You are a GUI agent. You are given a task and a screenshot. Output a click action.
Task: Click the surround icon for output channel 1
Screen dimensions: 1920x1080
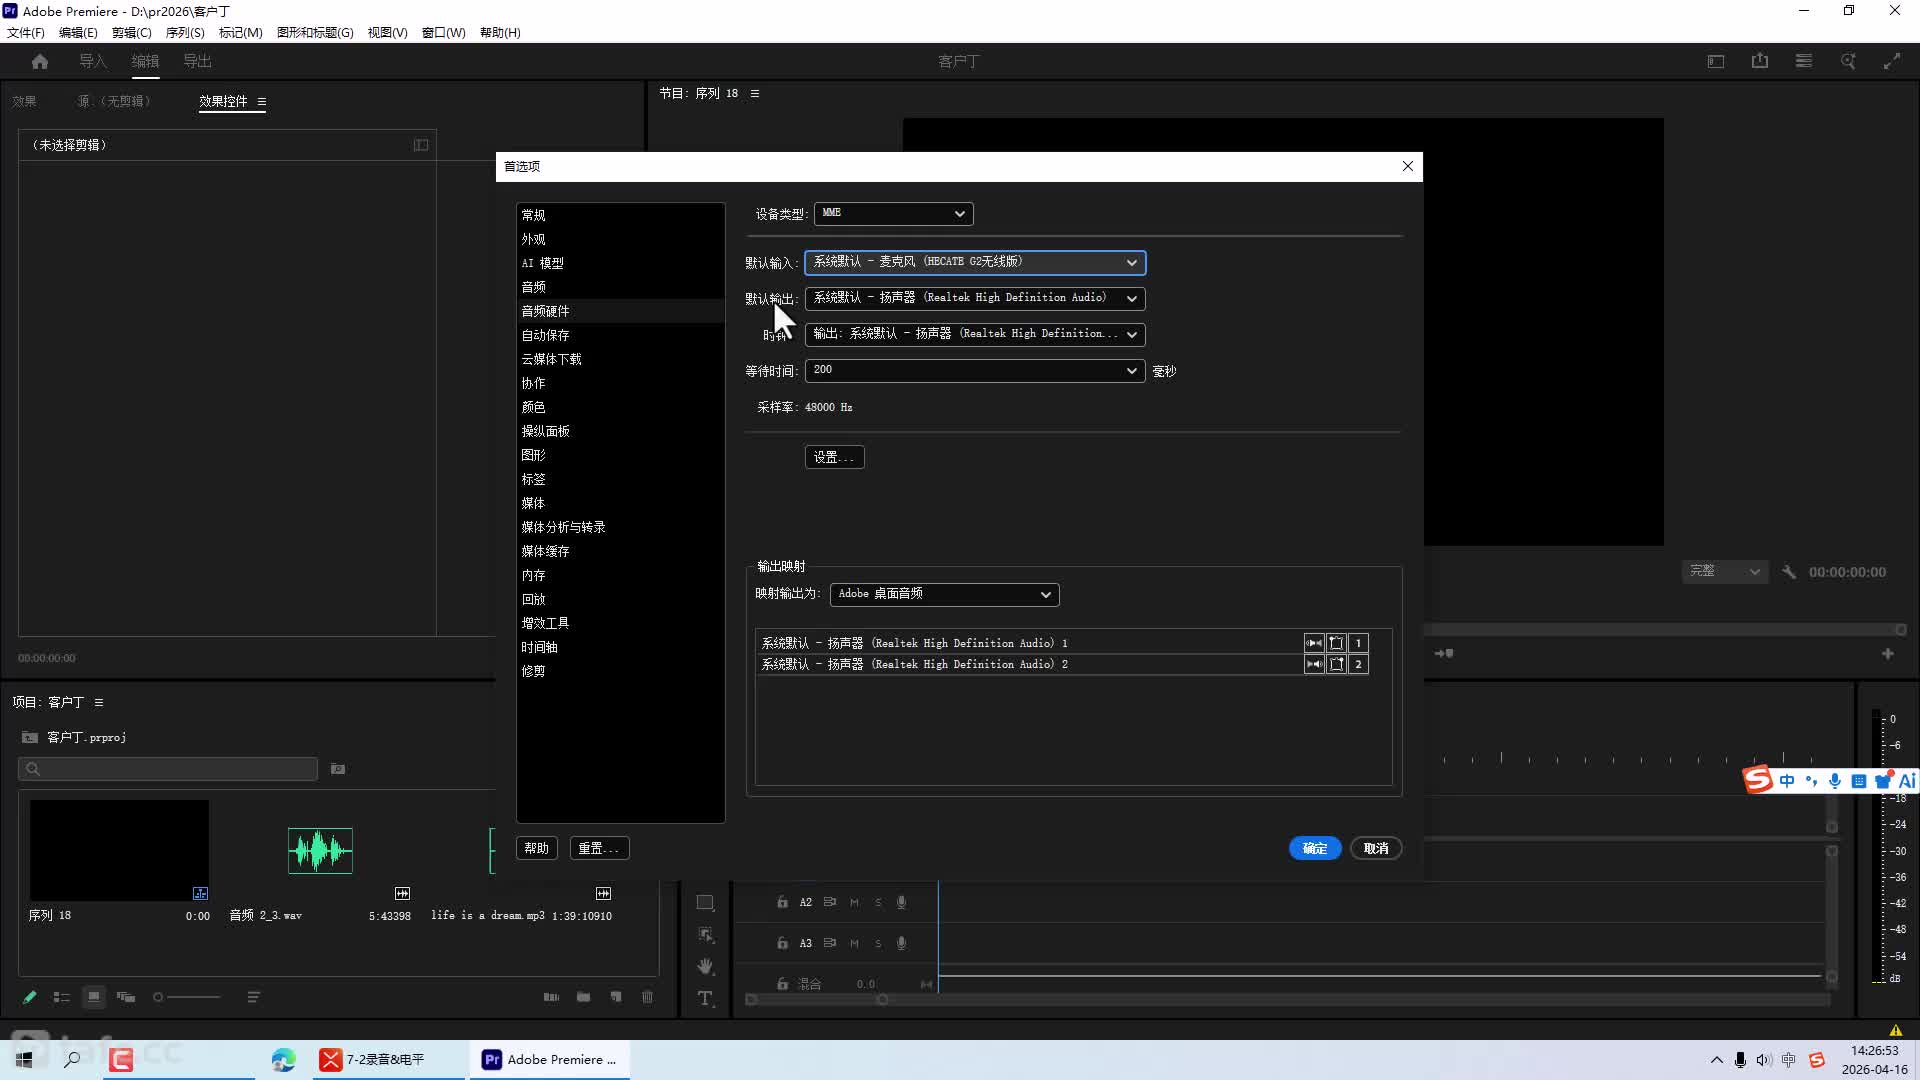(x=1336, y=643)
